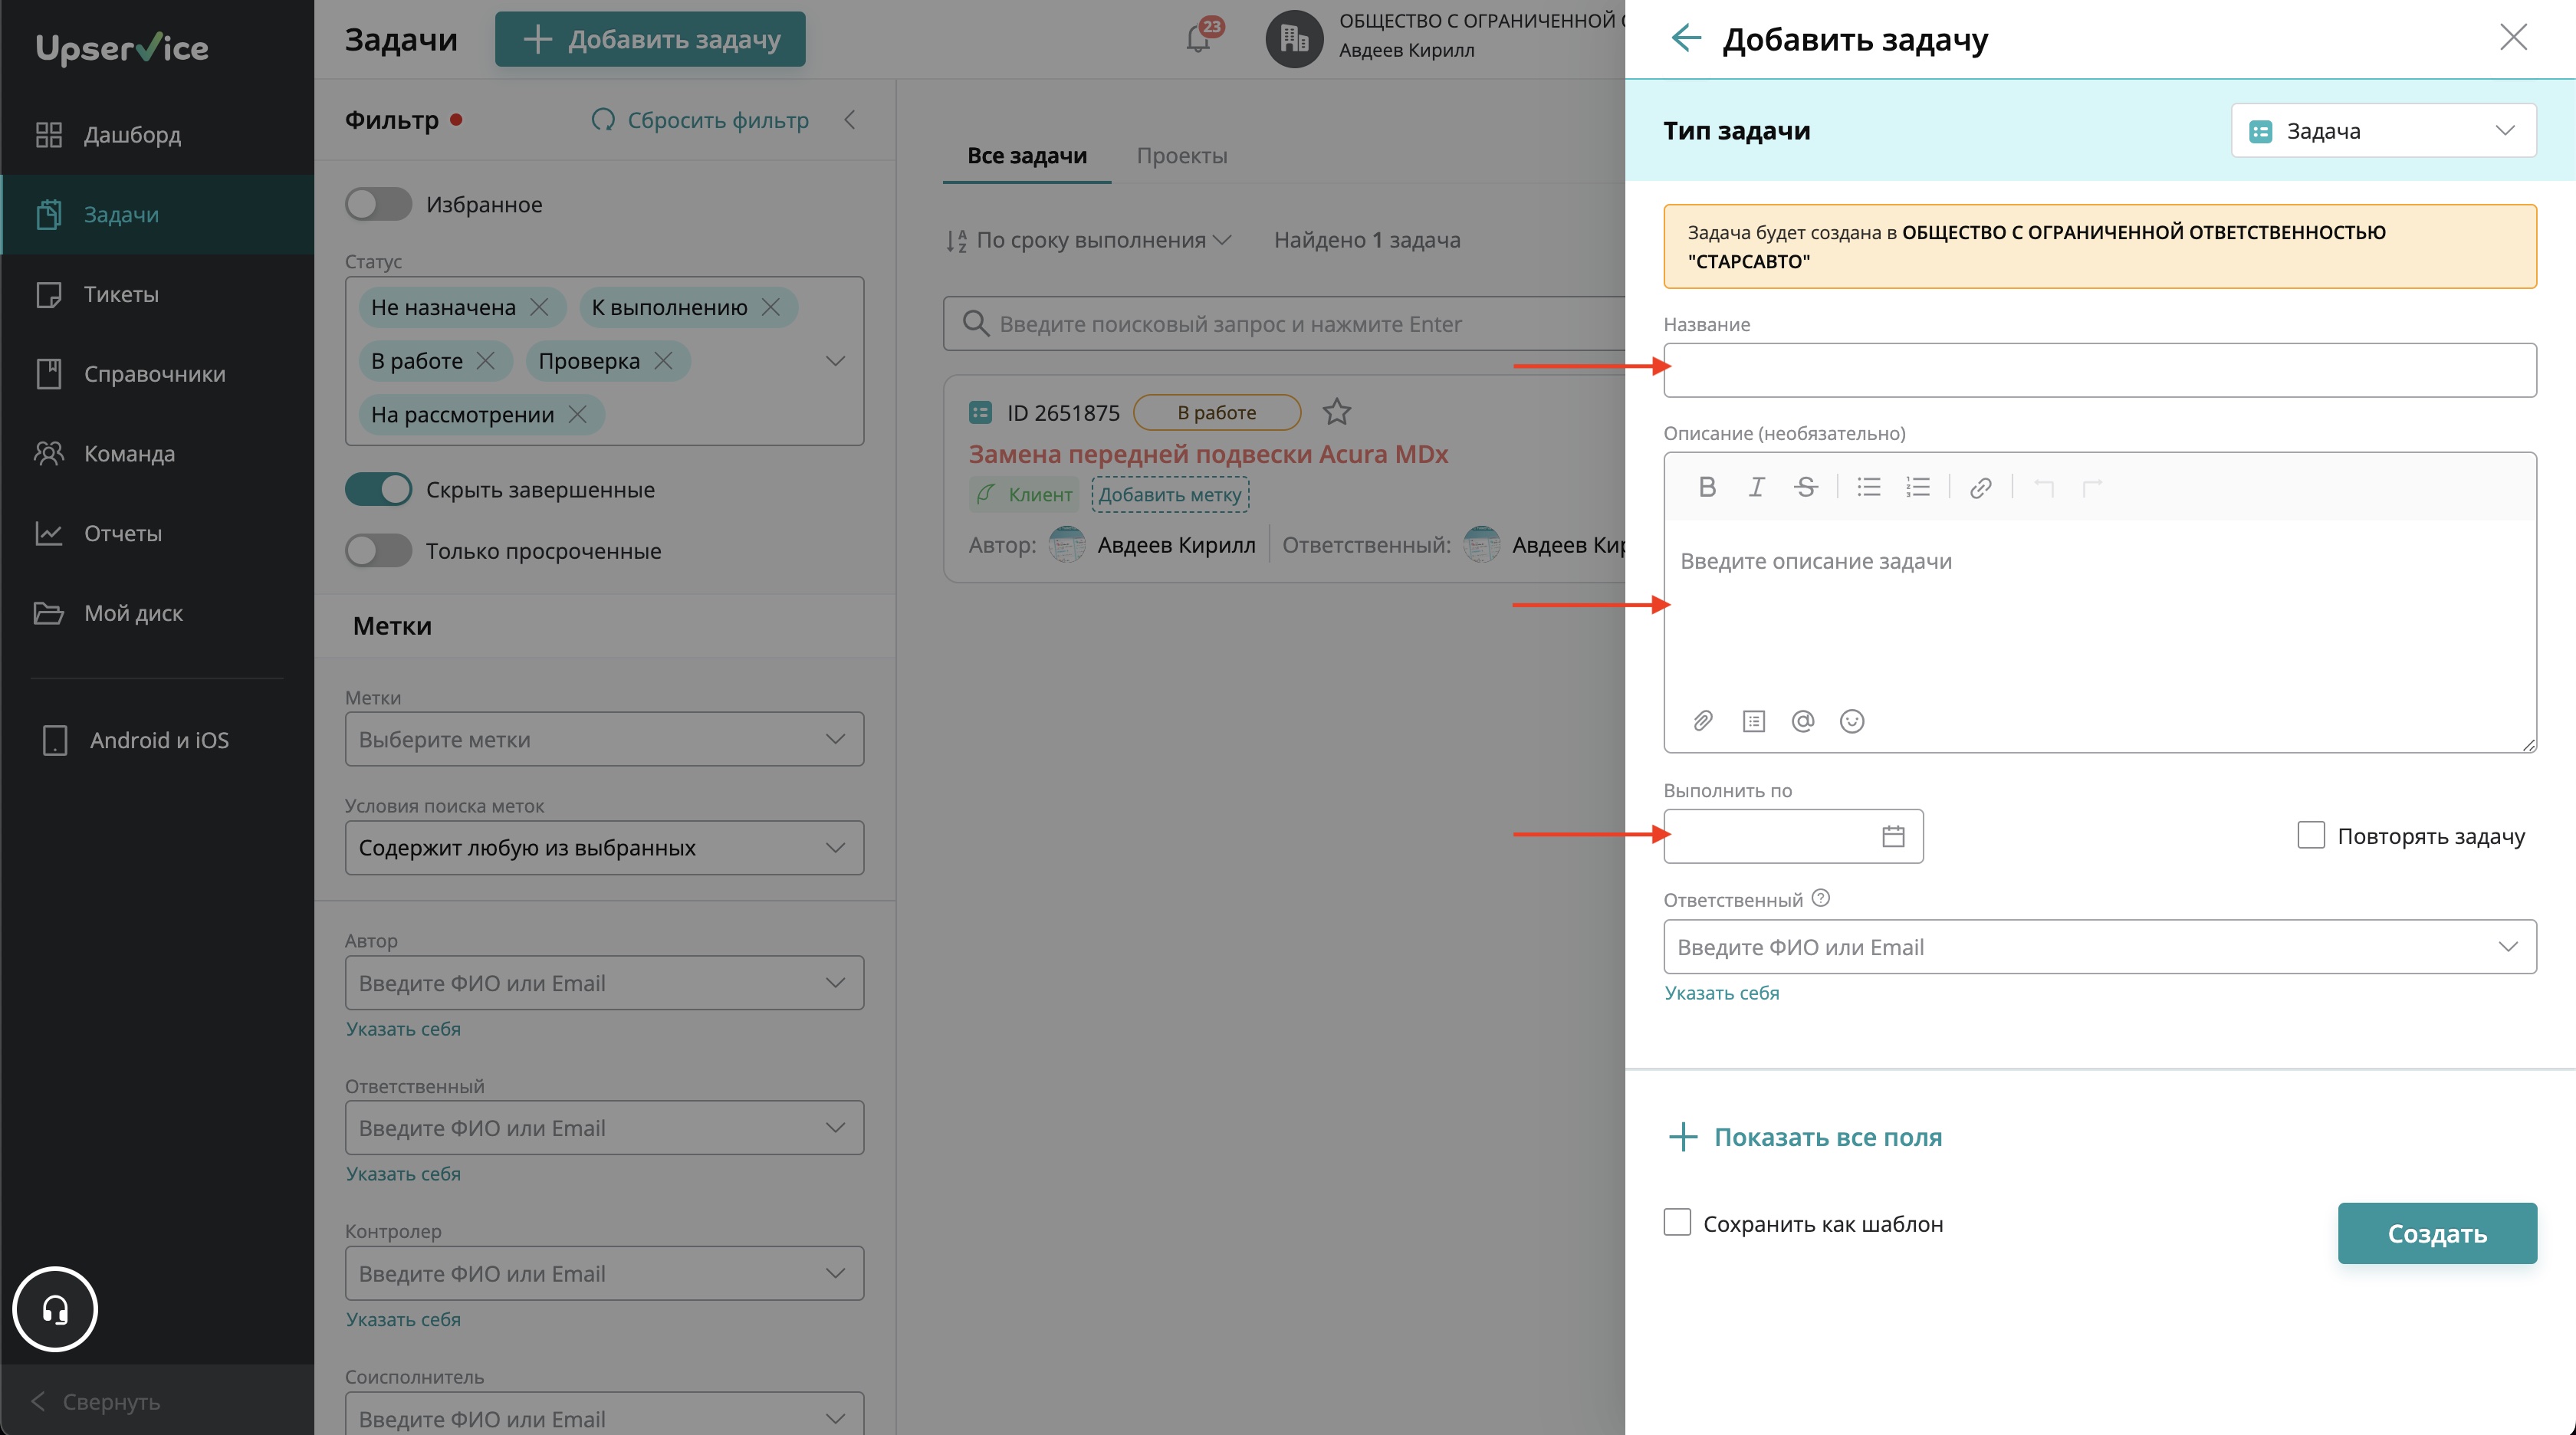
Task: Enable the Повторять задачу checkbox
Action: [2310, 835]
